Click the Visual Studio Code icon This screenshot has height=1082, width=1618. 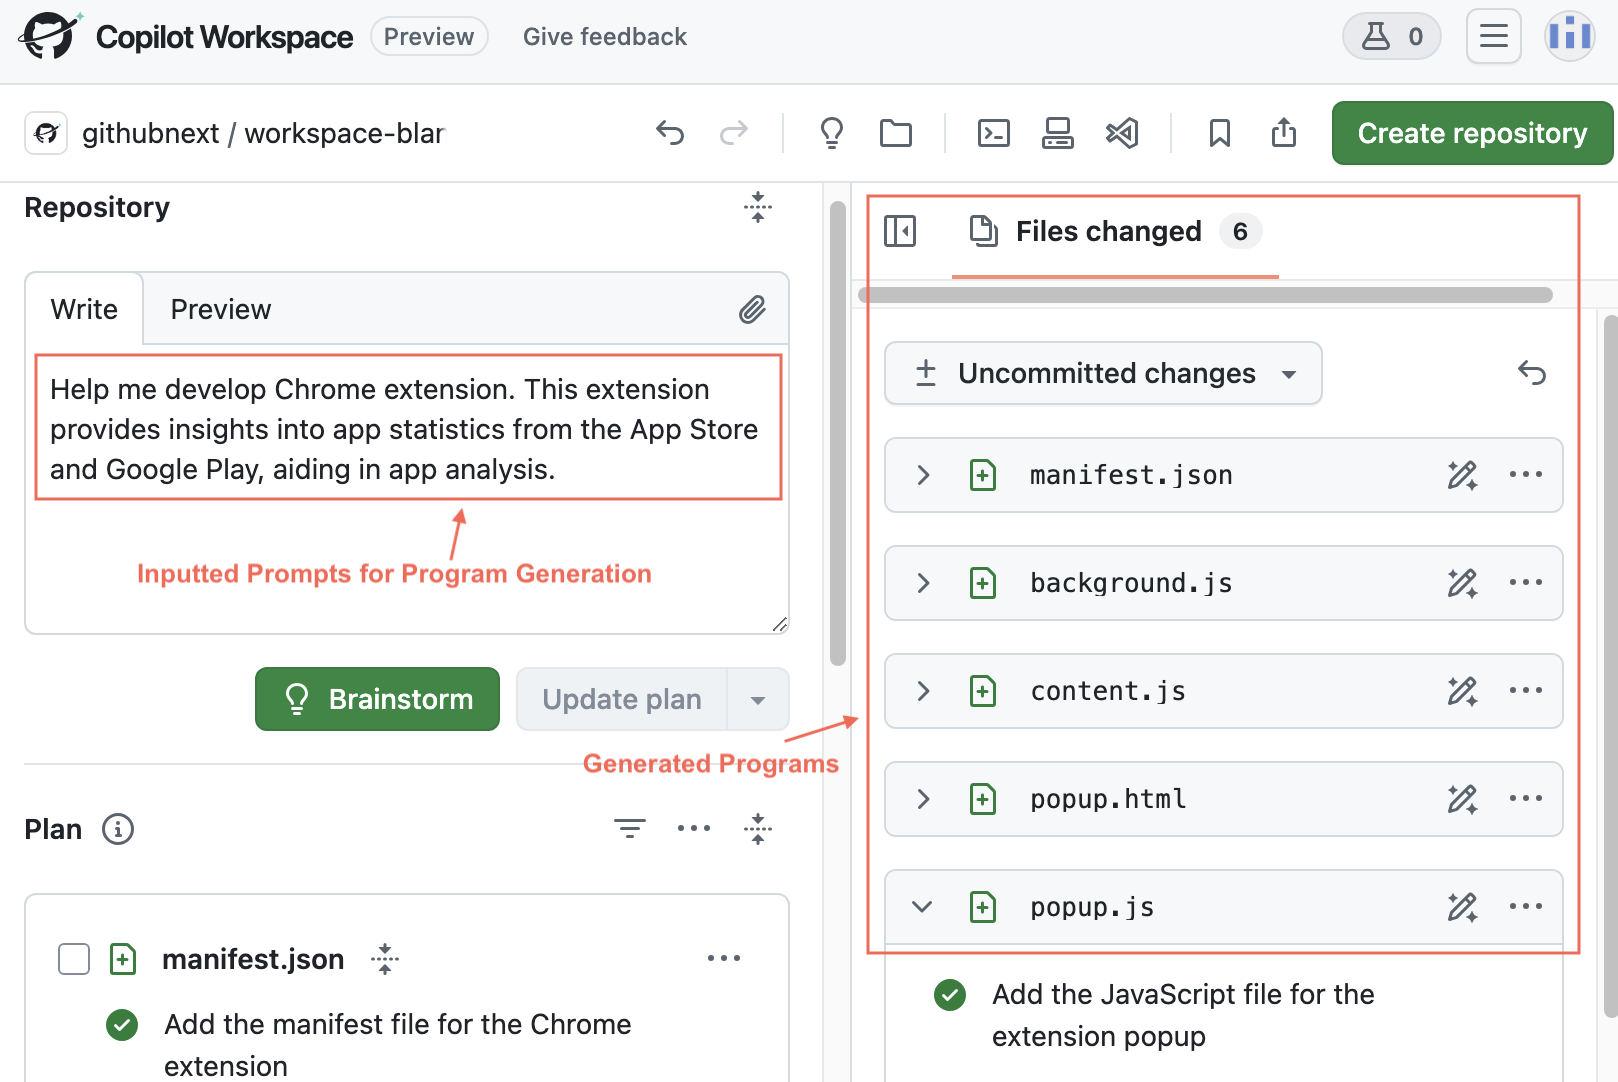tap(1122, 133)
